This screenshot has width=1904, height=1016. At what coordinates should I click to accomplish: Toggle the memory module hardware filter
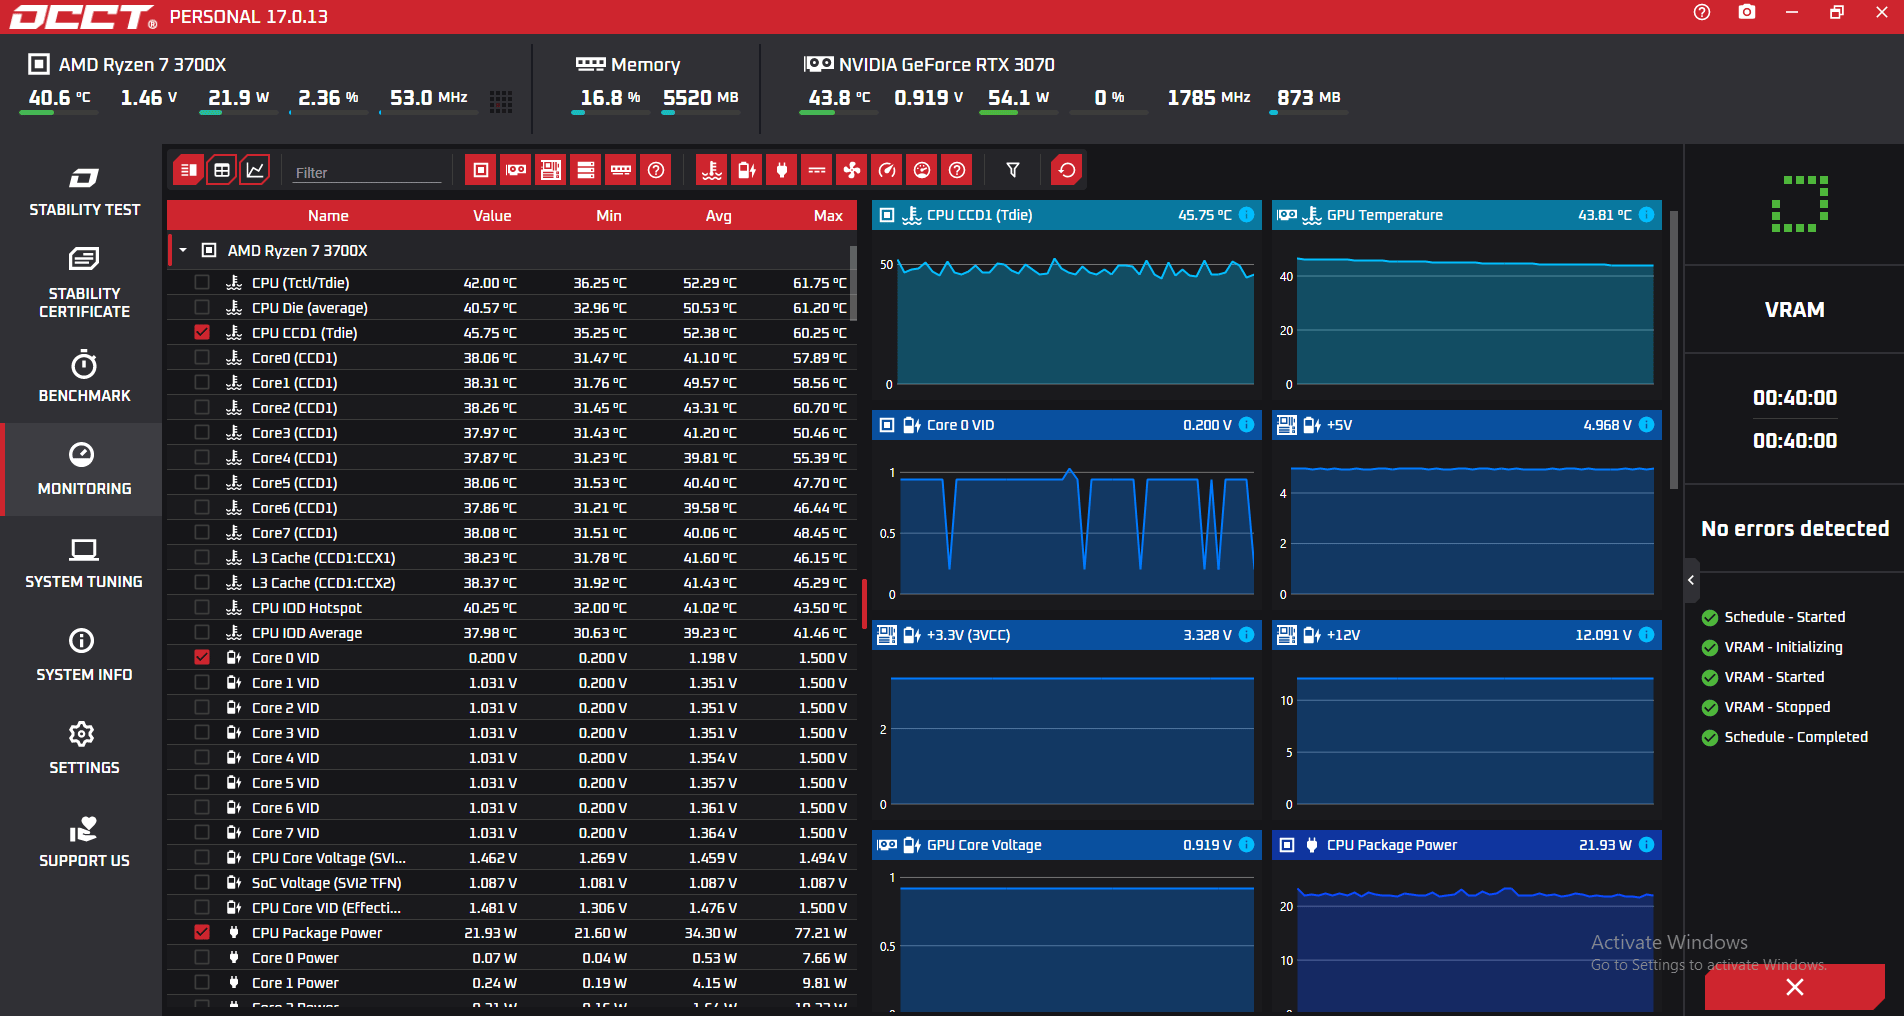621,170
